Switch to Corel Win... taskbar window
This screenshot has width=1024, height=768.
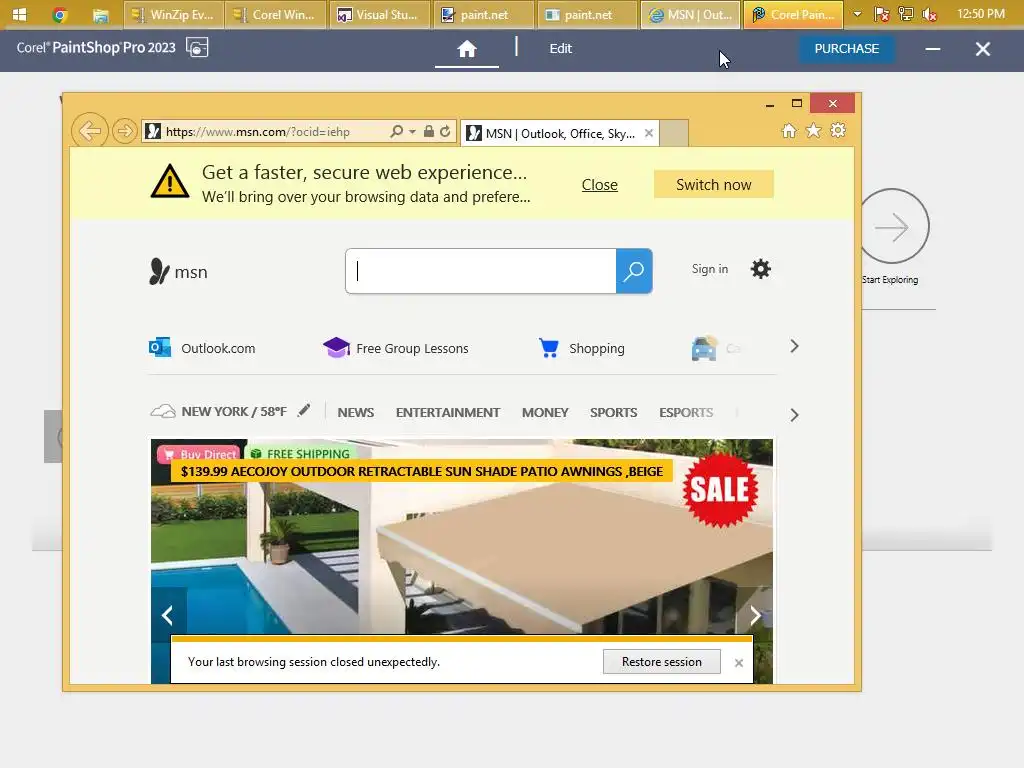coord(276,14)
